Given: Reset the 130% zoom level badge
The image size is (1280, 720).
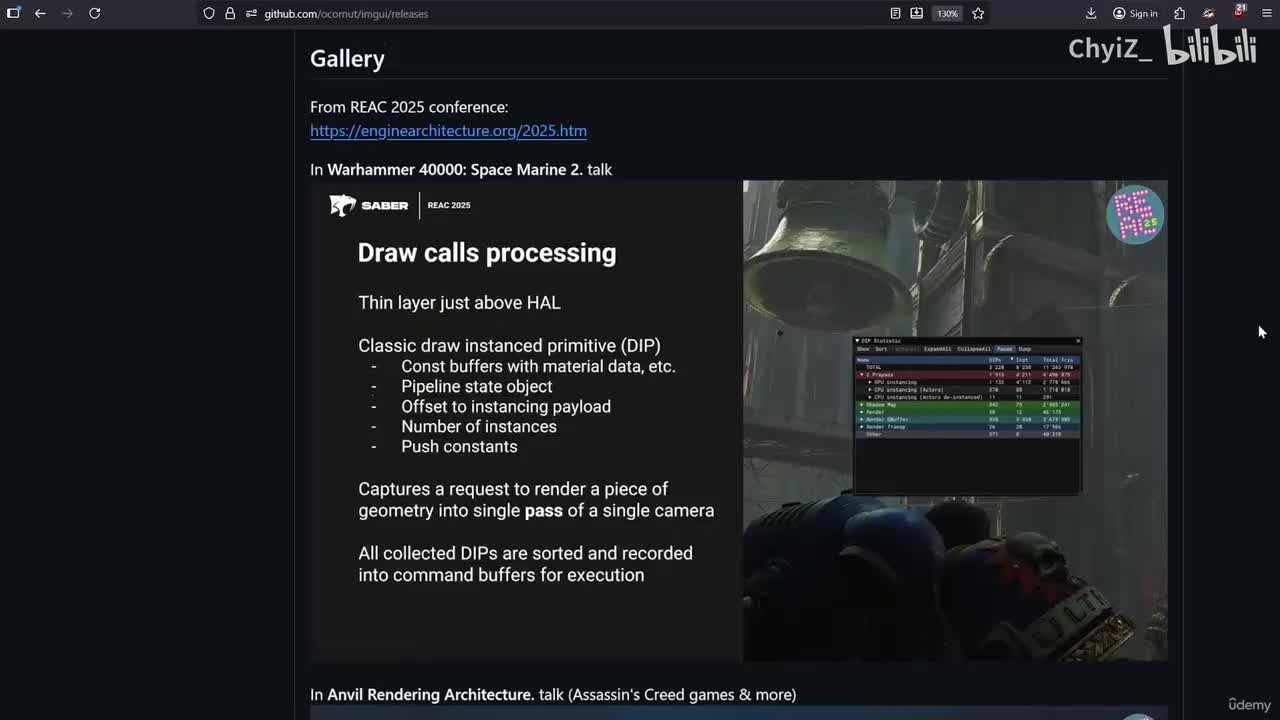Looking at the screenshot, I should [947, 13].
